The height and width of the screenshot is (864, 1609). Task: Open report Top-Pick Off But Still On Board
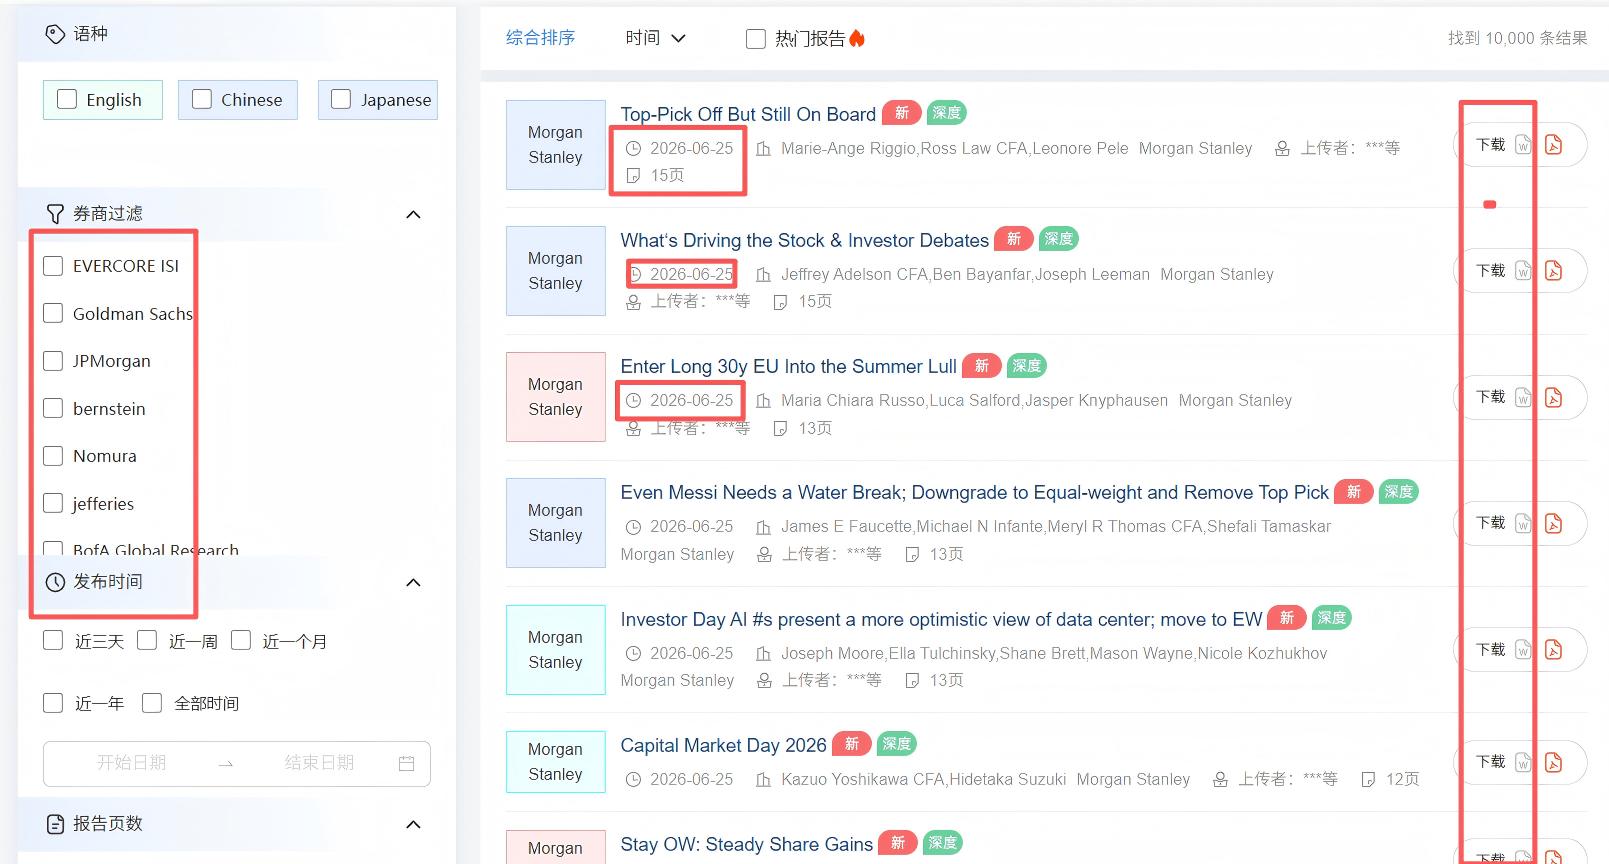tap(748, 114)
